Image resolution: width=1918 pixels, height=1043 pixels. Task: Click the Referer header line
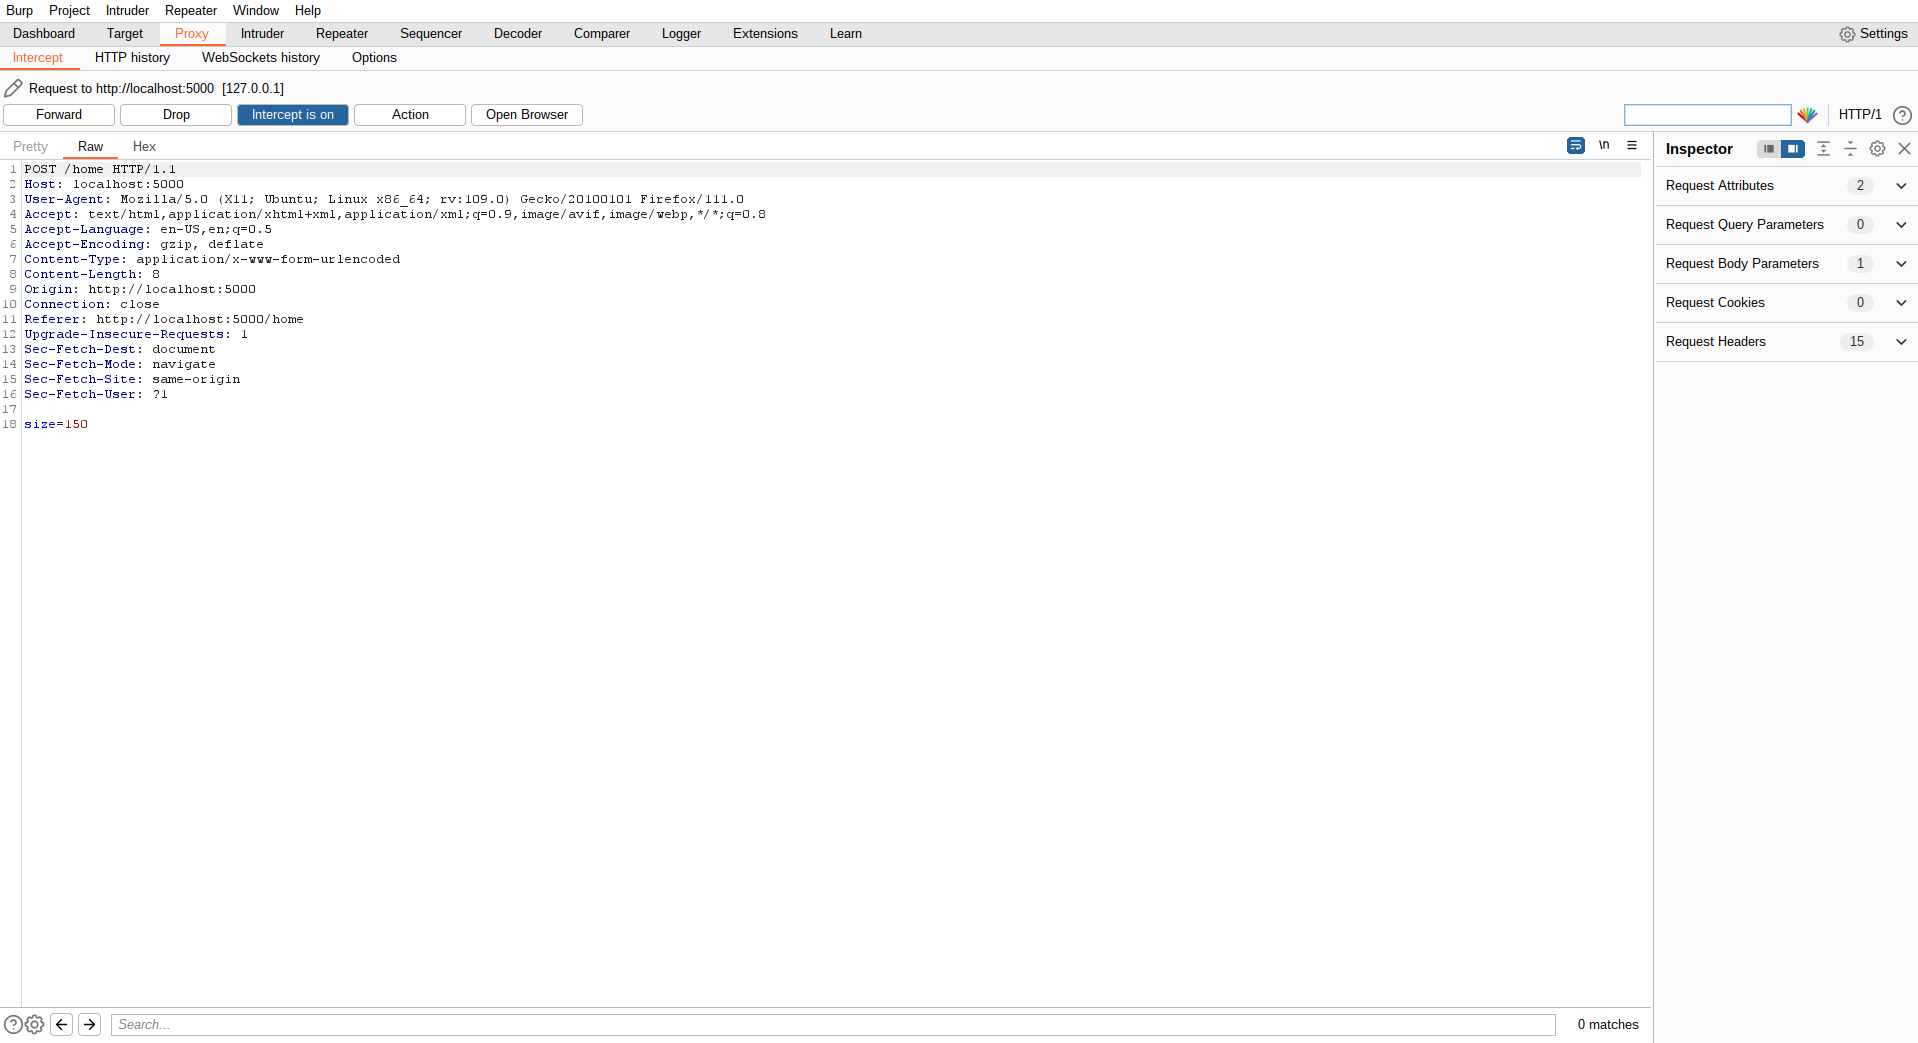coord(164,319)
